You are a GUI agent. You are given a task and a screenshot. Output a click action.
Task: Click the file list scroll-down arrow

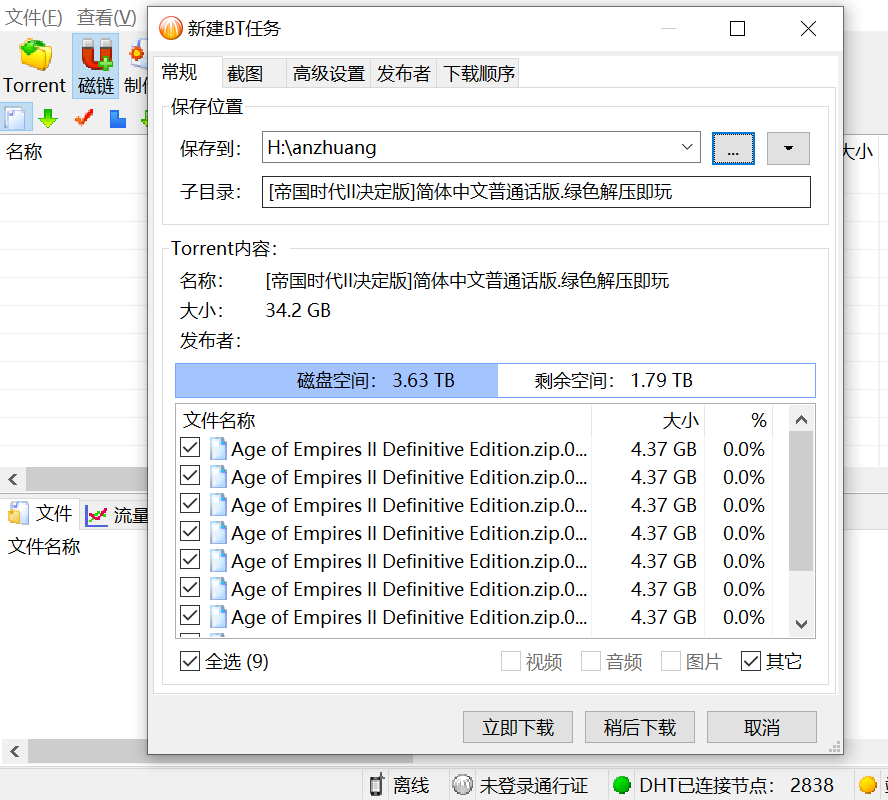click(801, 624)
